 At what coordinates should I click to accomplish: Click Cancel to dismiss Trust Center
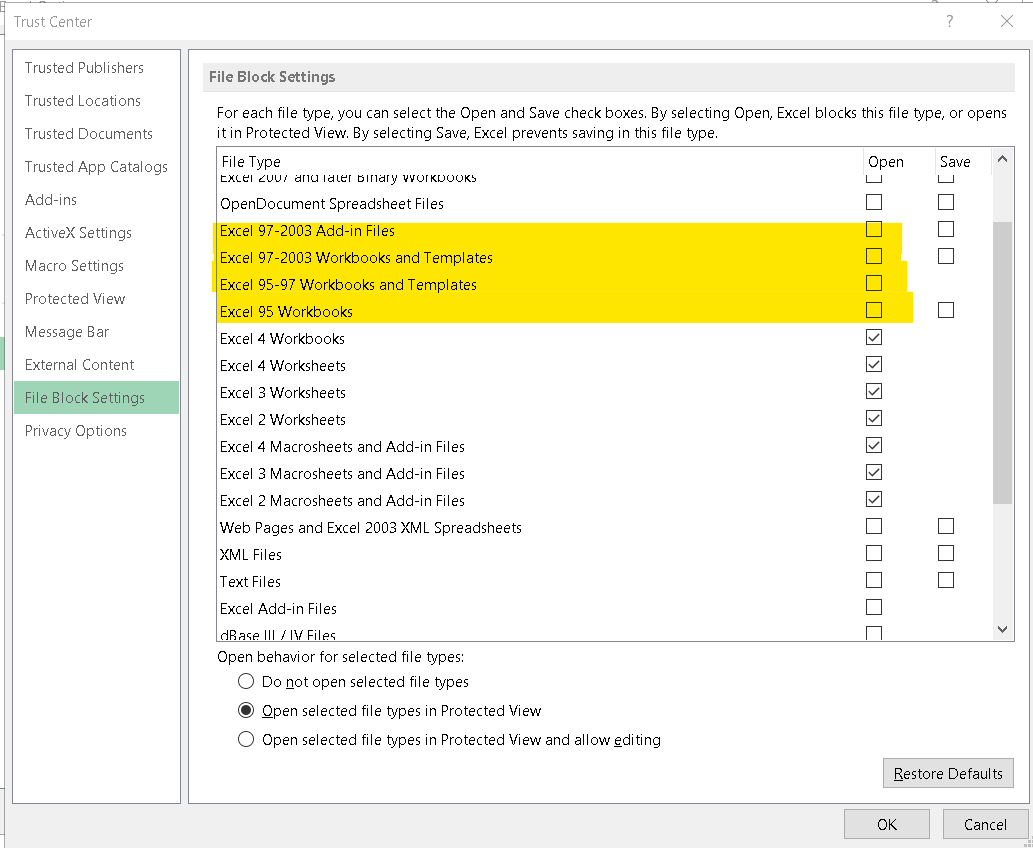tap(985, 824)
